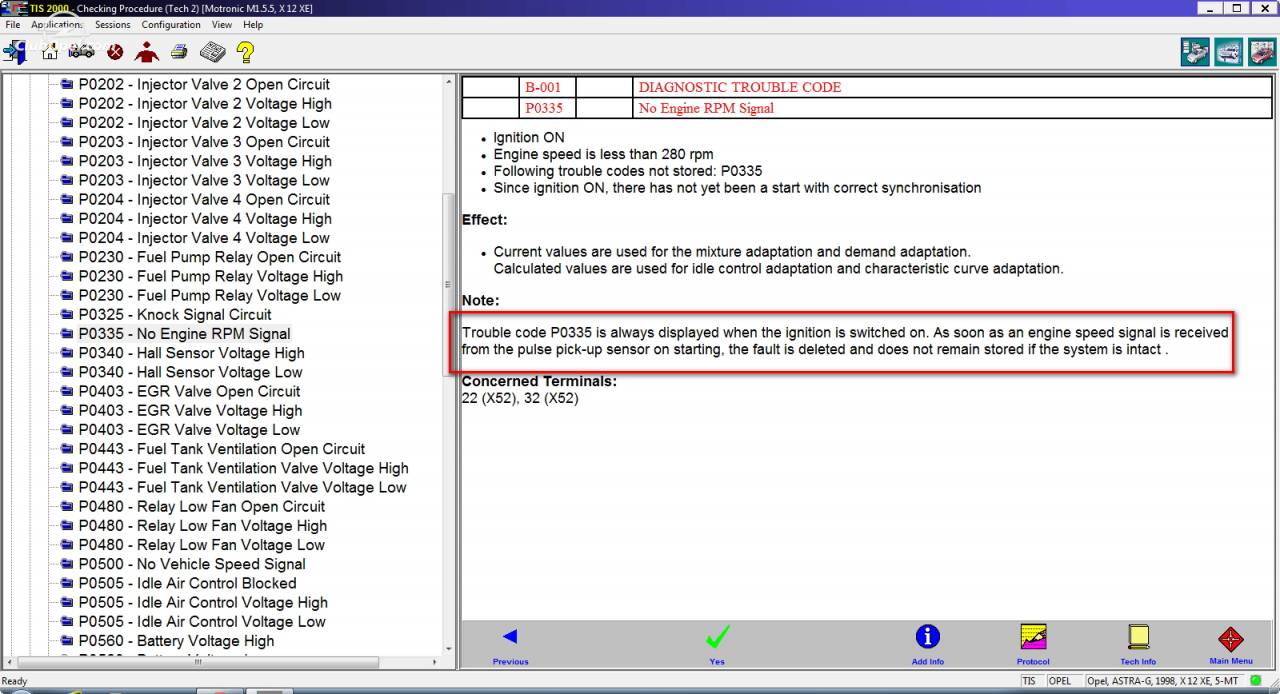Screen dimensions: 1280x694
Task: Click the "Concerned Terminals:" heading
Action: 539,381
